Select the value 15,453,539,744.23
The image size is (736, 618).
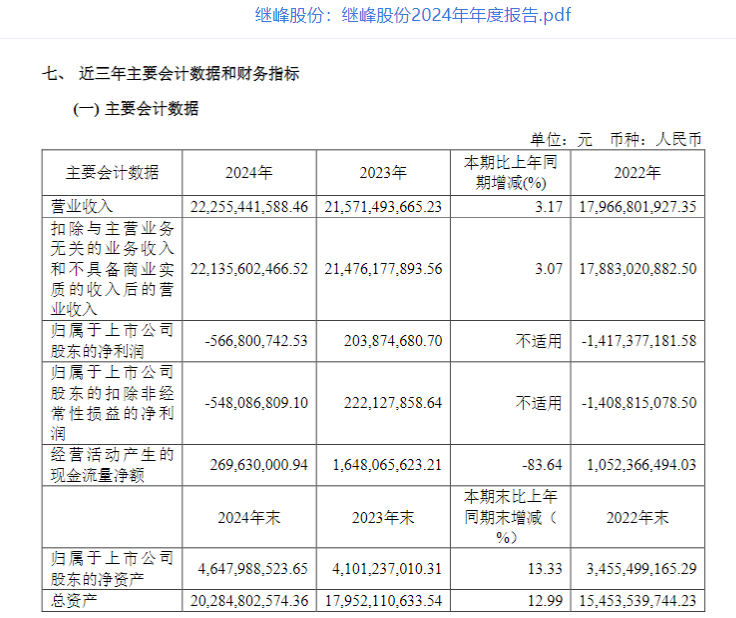click(x=637, y=601)
